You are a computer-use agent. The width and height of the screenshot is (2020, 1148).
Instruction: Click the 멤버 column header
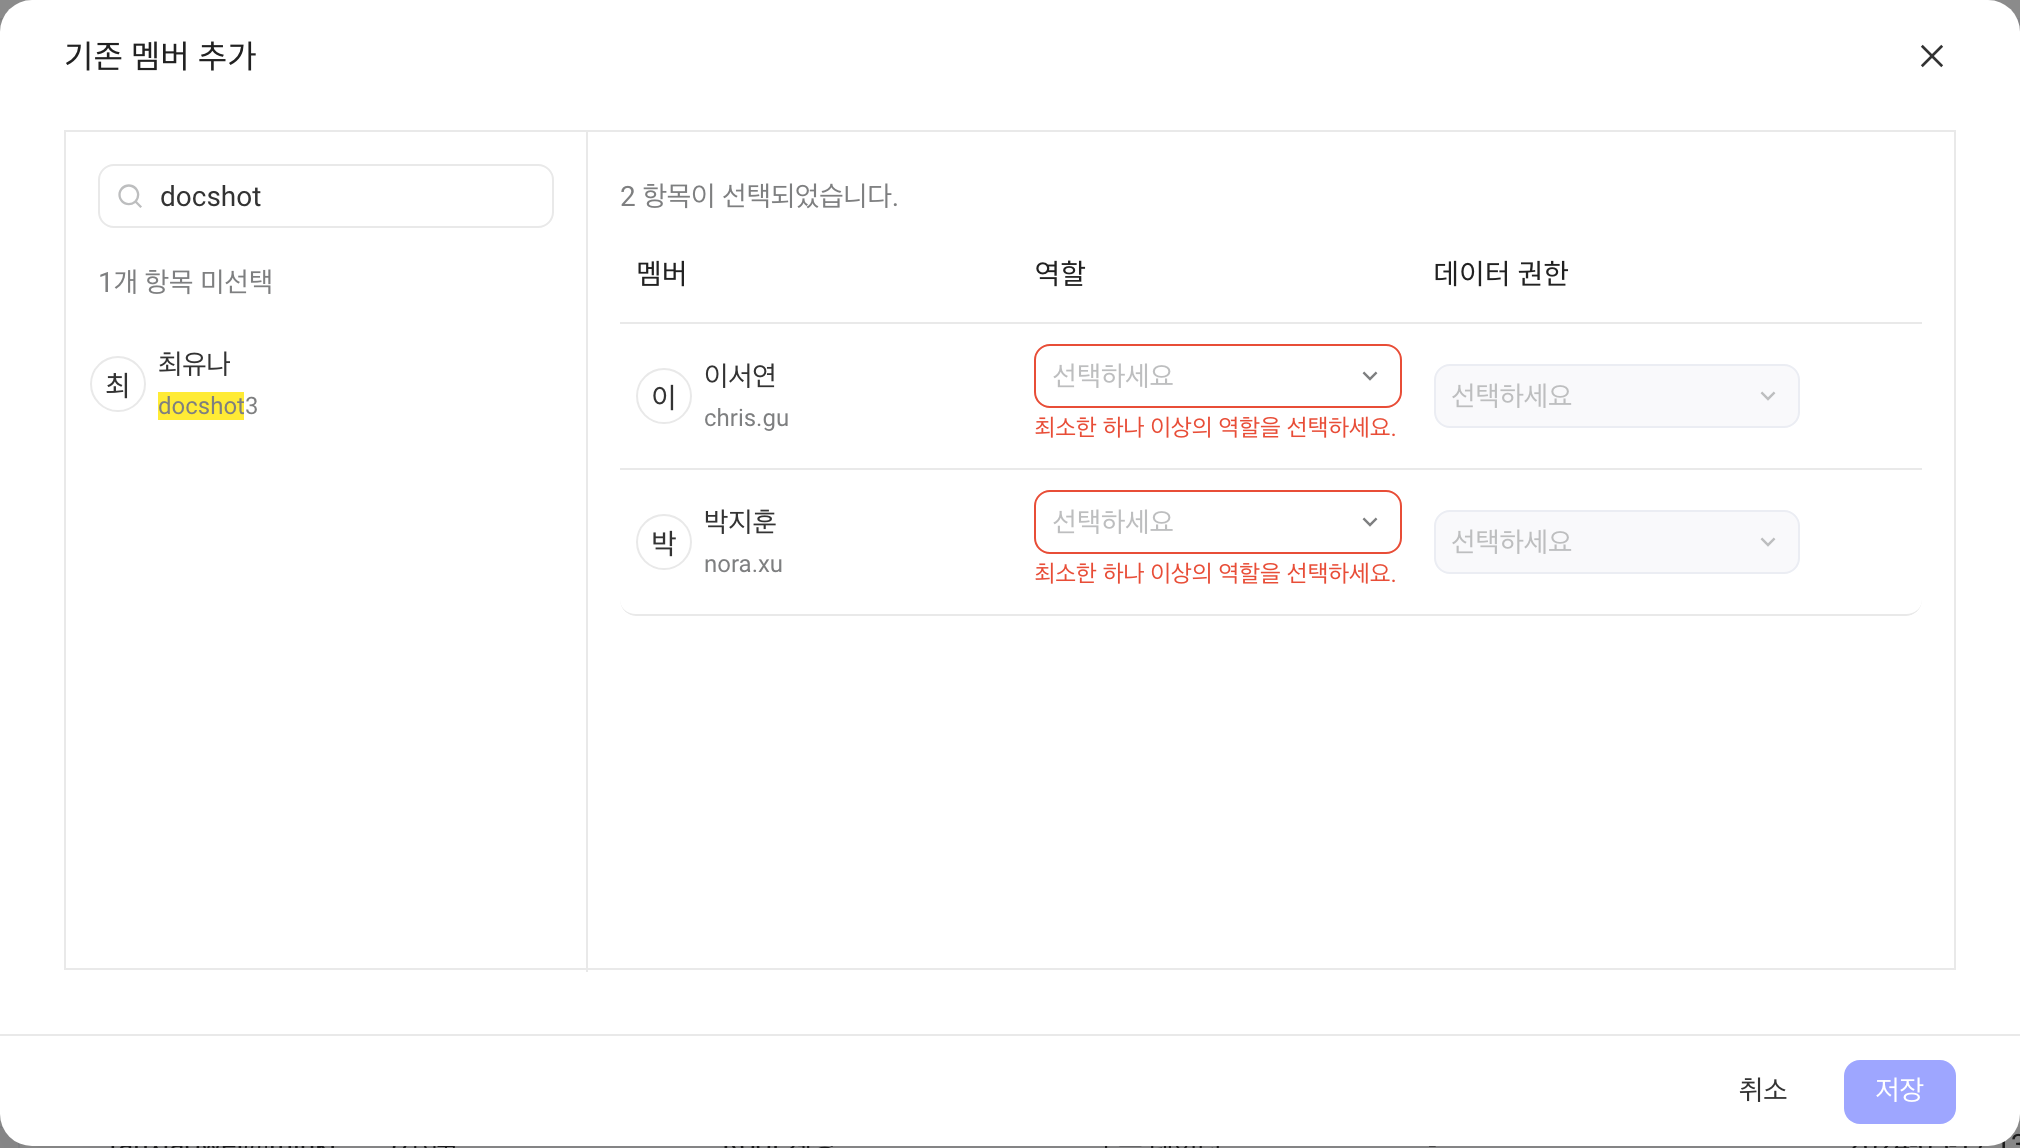662,273
